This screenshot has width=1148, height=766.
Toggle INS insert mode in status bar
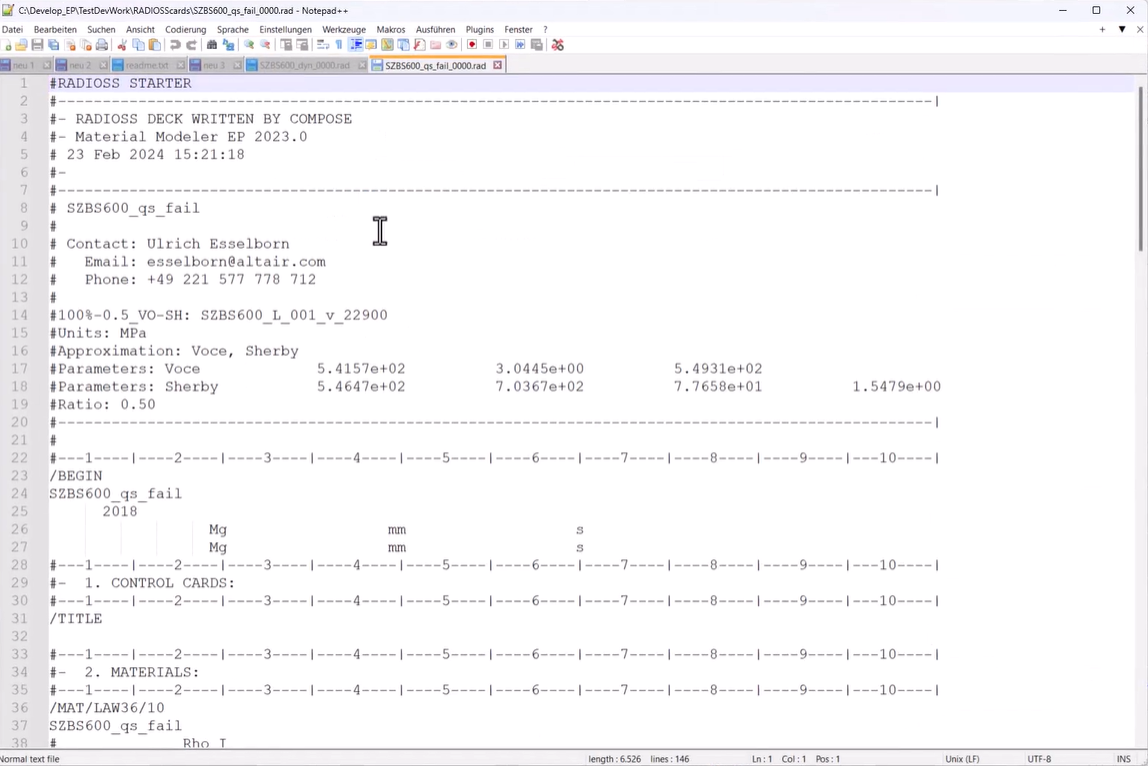coord(1123,759)
